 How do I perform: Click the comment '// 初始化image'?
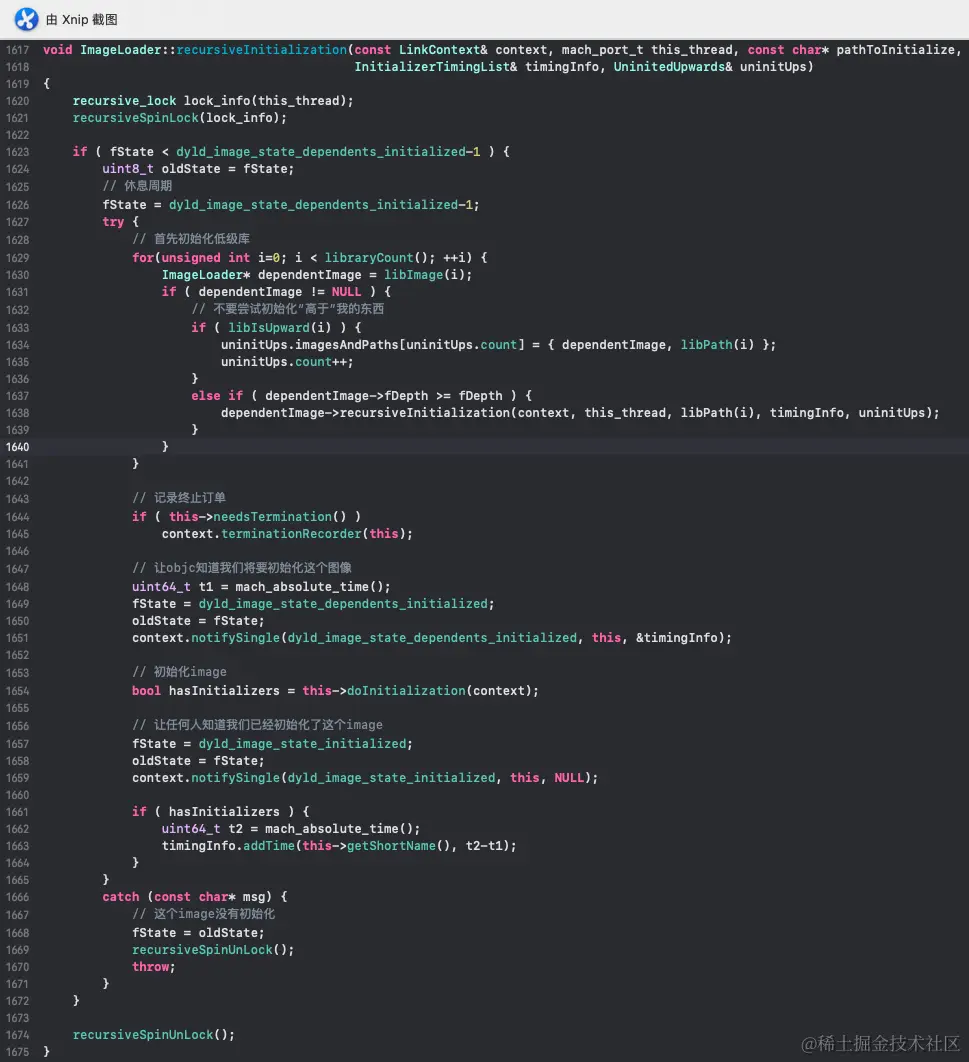[x=179, y=672]
